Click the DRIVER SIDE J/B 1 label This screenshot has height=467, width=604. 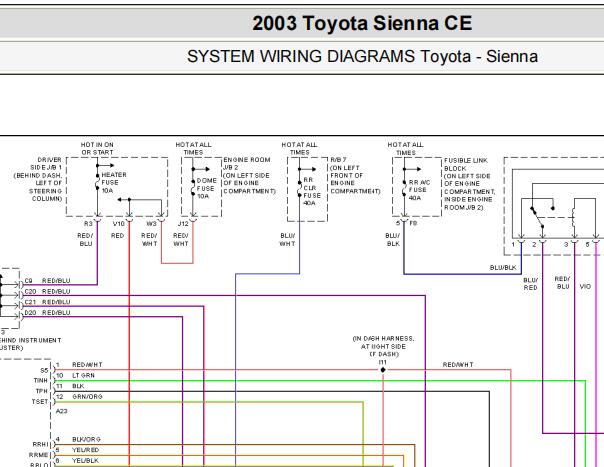point(46,163)
